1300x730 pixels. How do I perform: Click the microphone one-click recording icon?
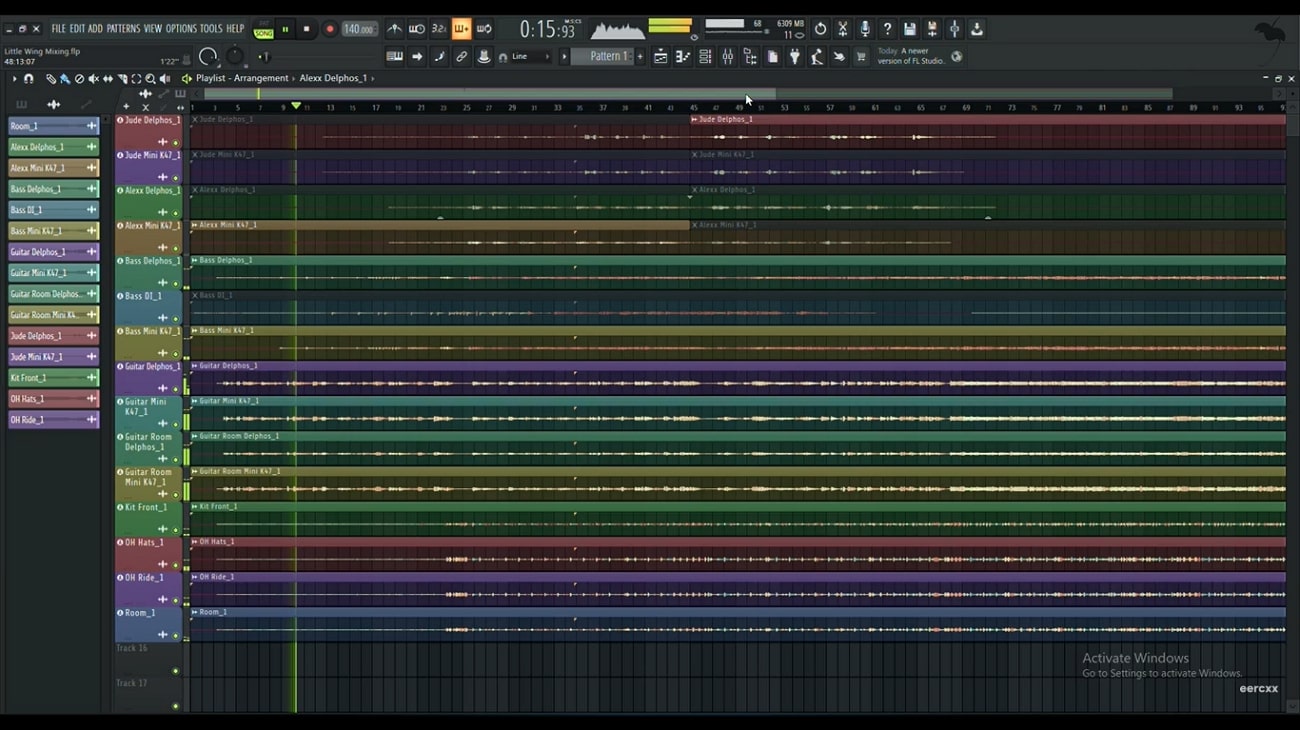[865, 29]
